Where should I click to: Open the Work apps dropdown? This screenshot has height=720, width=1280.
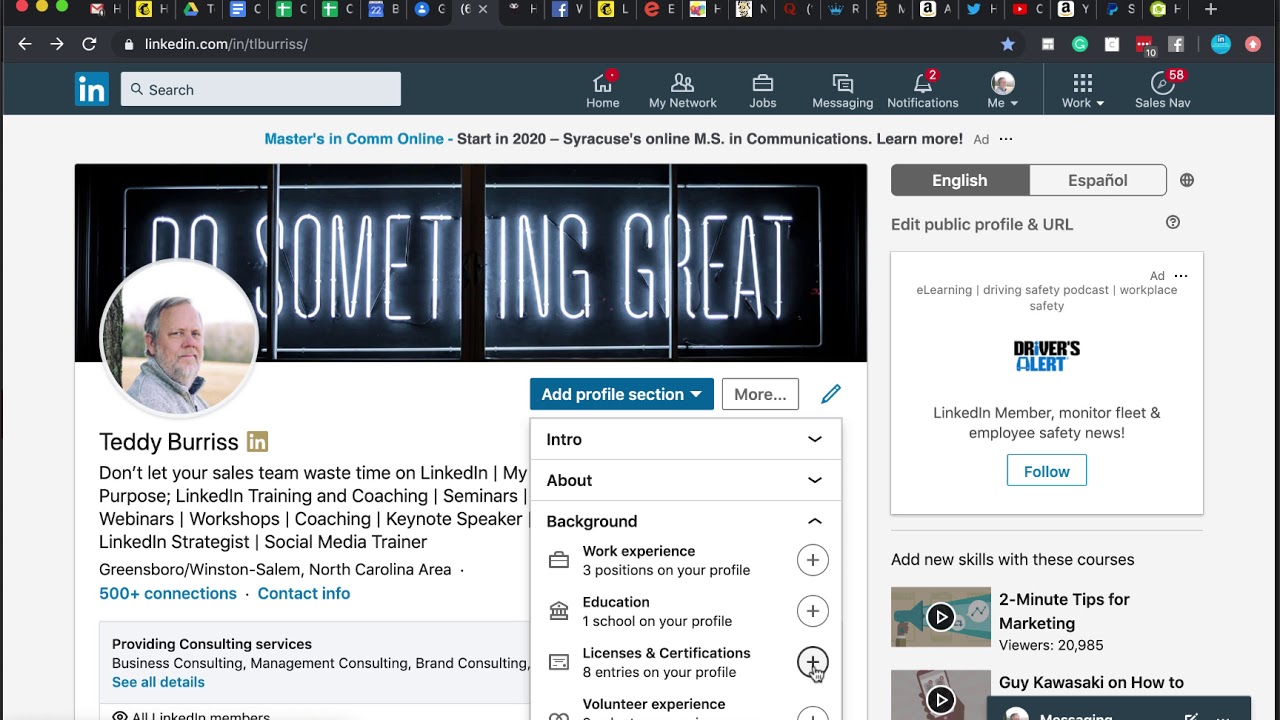[x=1083, y=89]
